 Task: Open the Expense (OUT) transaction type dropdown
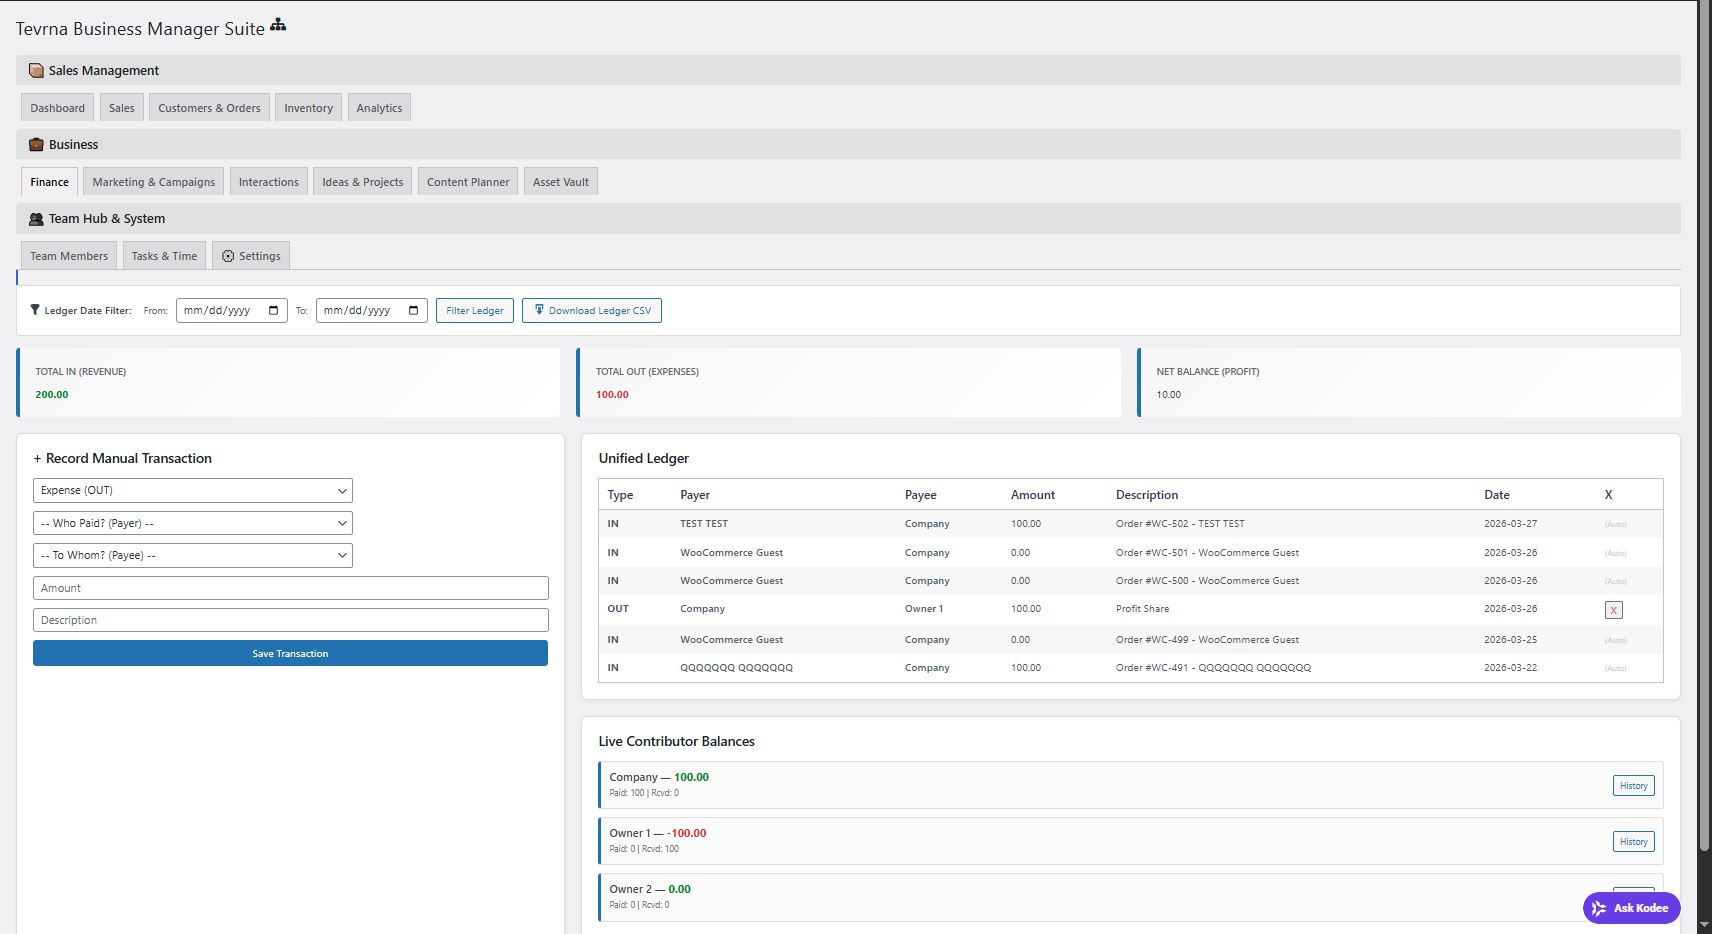click(x=192, y=490)
